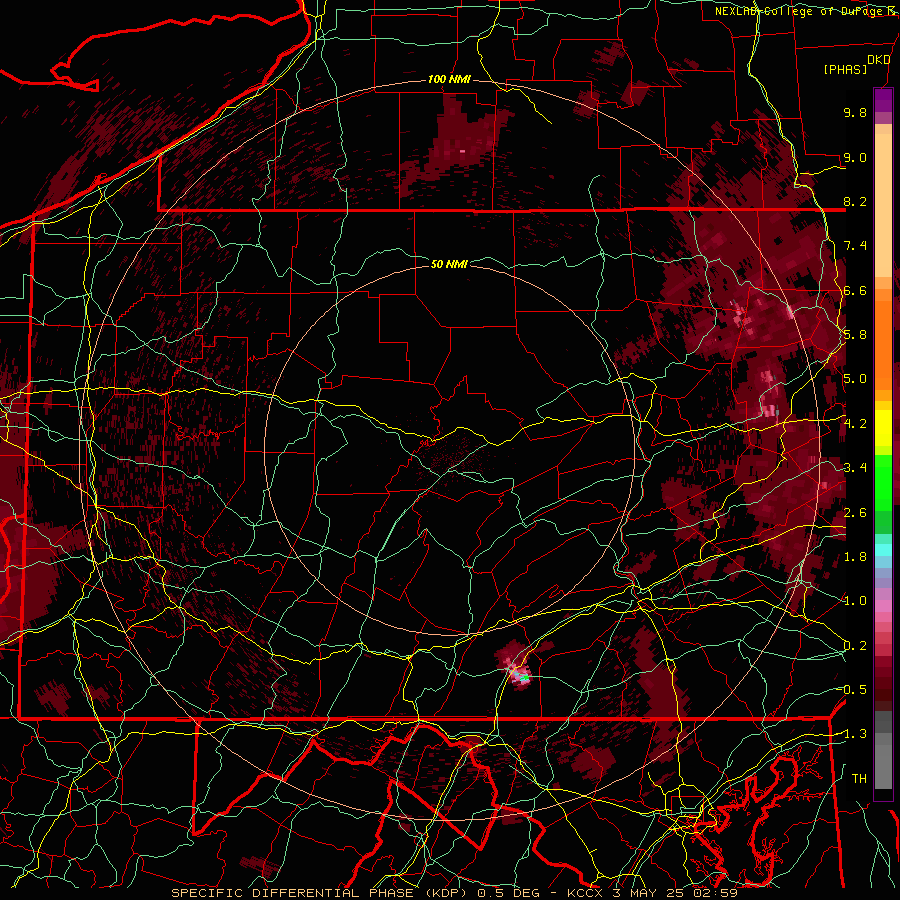Click the 02:59 timestamp in the caption
This screenshot has height=900, width=900.
pos(714,893)
